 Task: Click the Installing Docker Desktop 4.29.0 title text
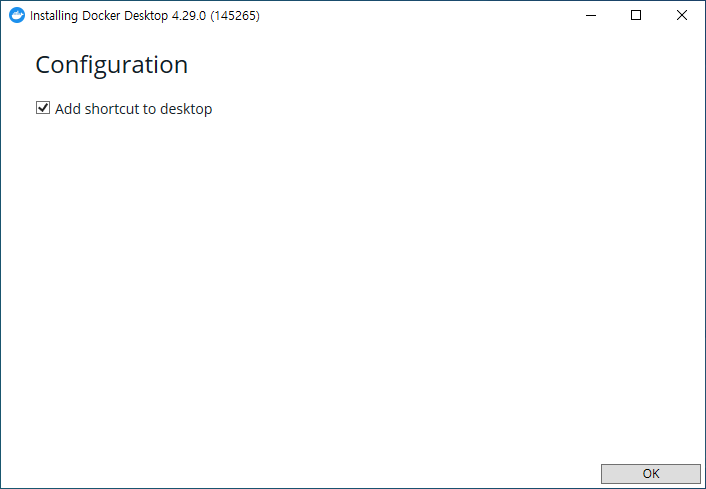coord(145,16)
